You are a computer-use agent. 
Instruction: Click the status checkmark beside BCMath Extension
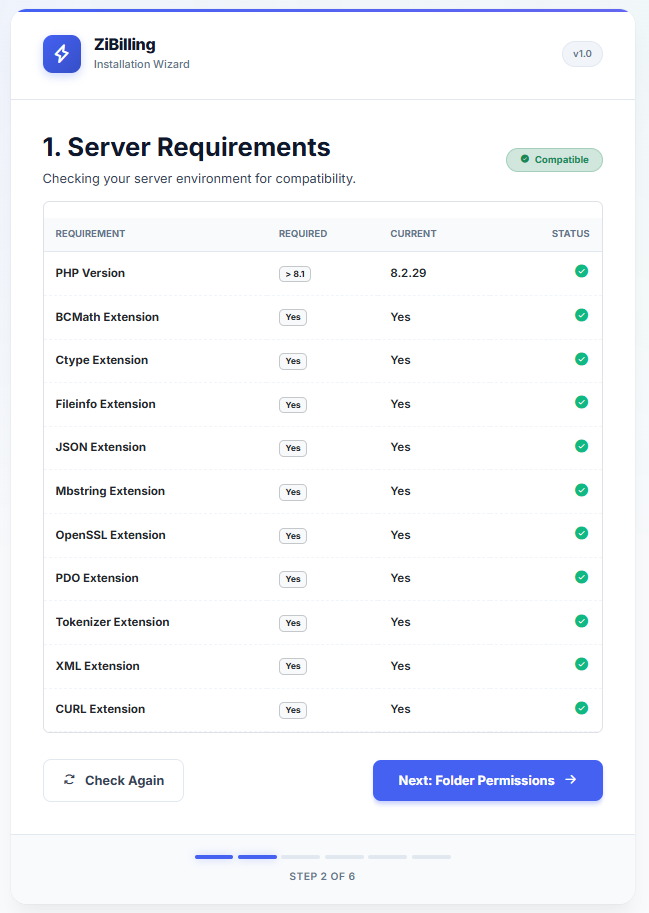pyautogui.click(x=581, y=315)
